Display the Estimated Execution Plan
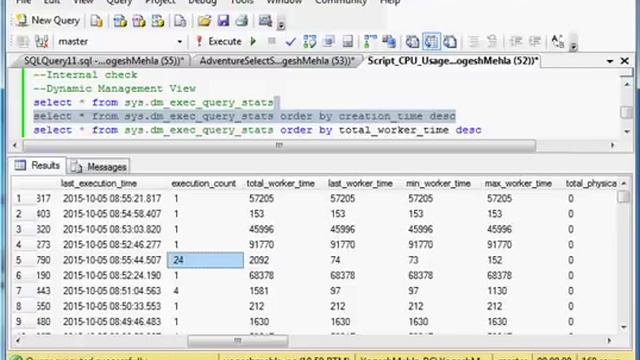This screenshot has height=360, width=640. 310,42
